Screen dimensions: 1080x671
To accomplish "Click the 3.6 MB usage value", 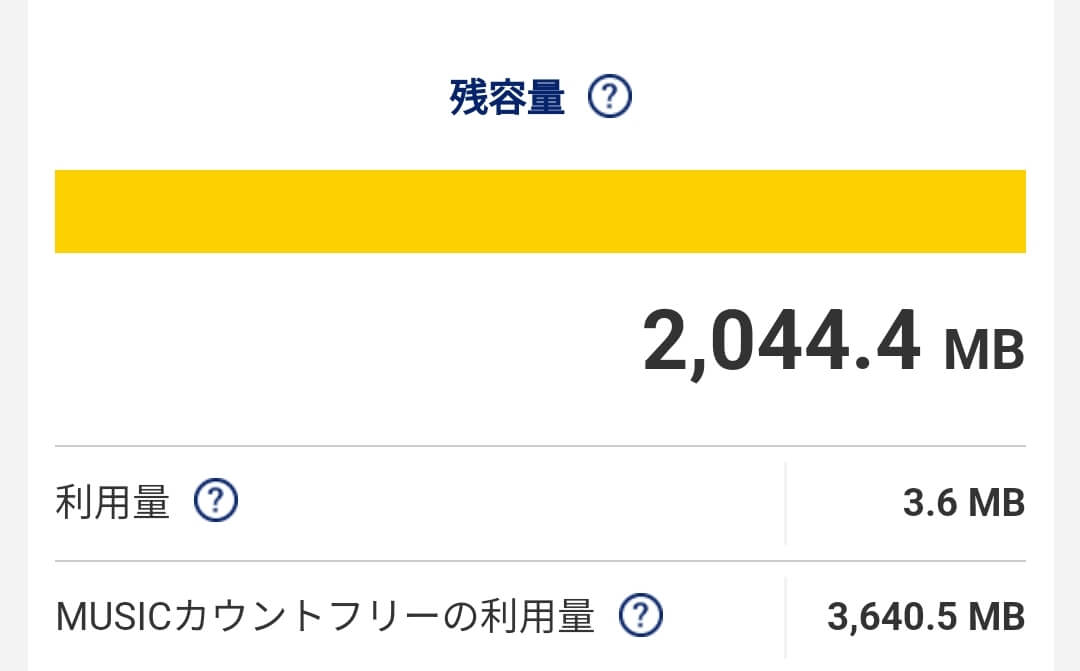I will pyautogui.click(x=964, y=502).
